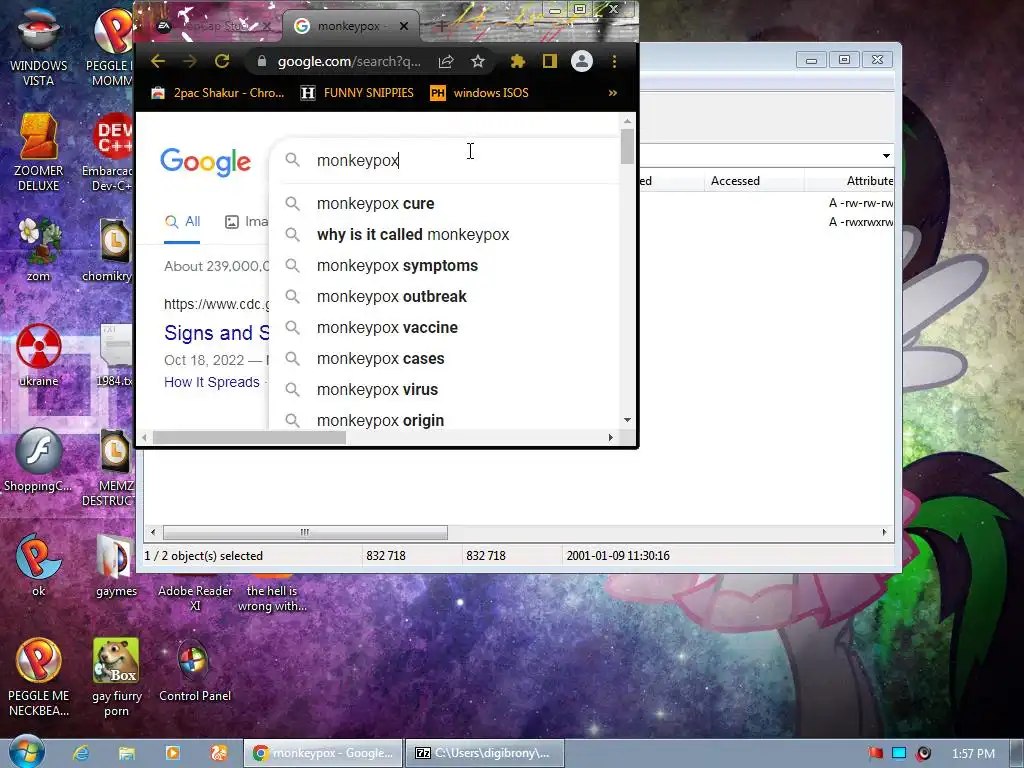The image size is (1024, 768).
Task: Toggle Chrome's side panel icon
Action: coord(549,61)
